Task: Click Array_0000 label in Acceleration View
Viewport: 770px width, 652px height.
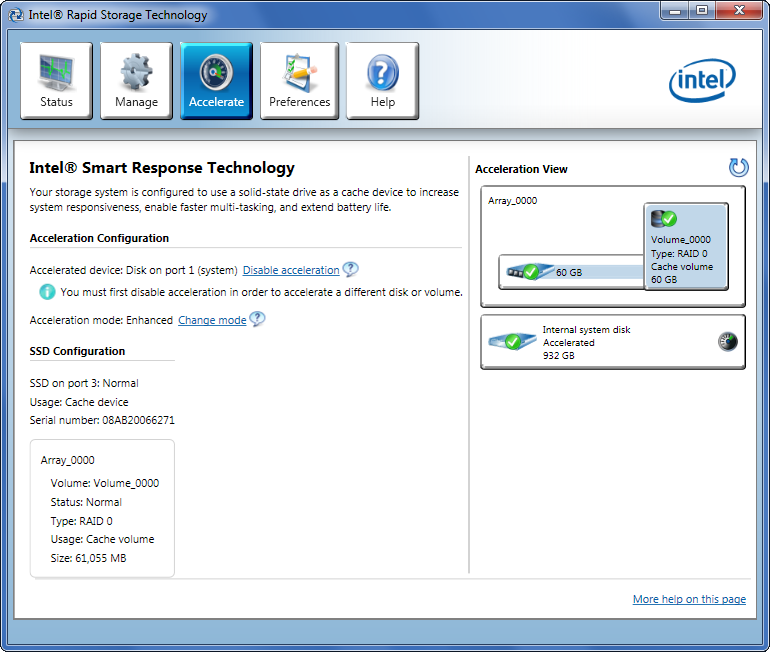Action: (x=513, y=200)
